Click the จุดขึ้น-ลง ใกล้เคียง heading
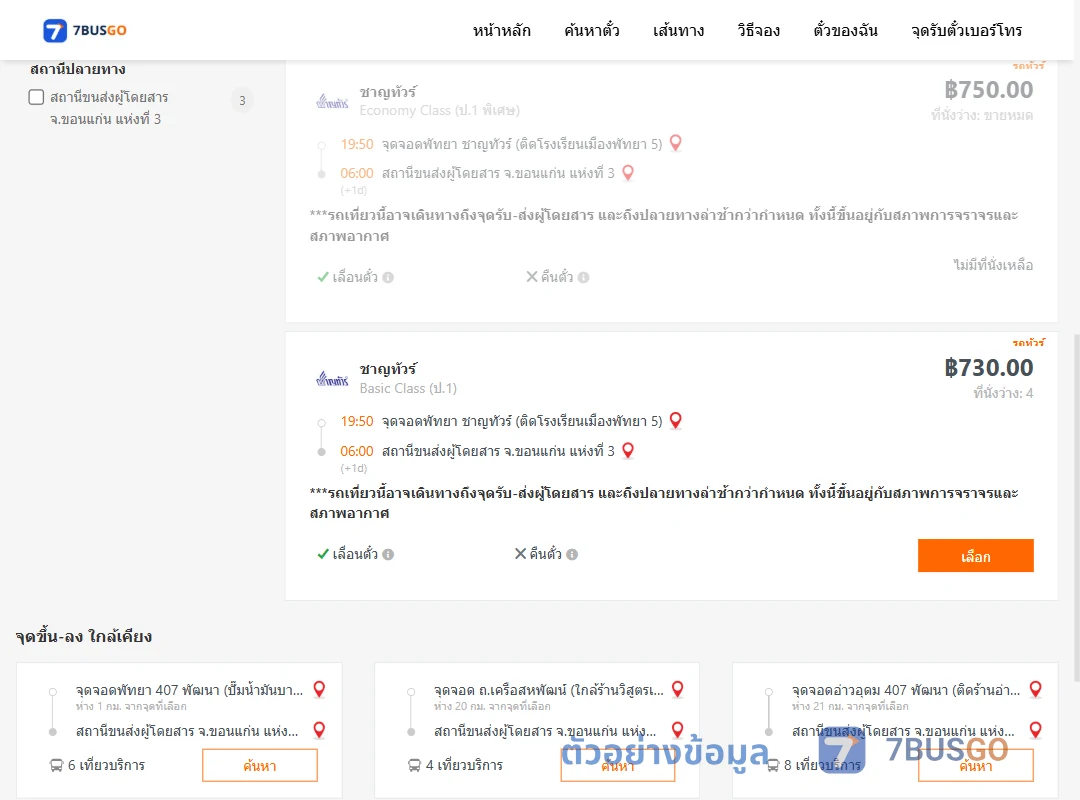Image resolution: width=1080 pixels, height=800 pixels. point(83,636)
